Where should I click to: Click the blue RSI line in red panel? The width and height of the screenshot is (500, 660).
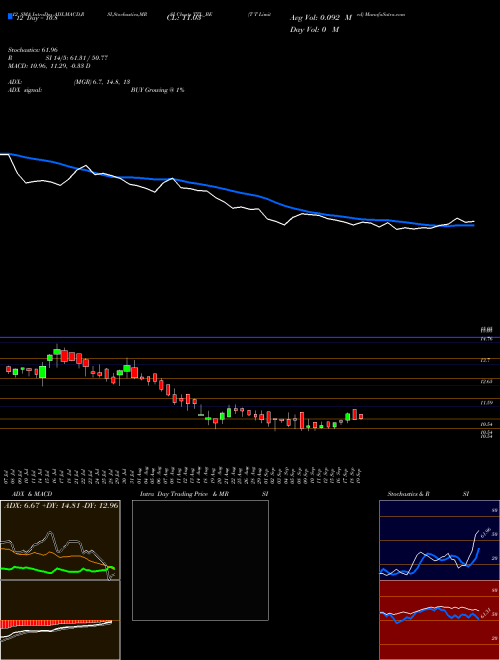coord(429,615)
